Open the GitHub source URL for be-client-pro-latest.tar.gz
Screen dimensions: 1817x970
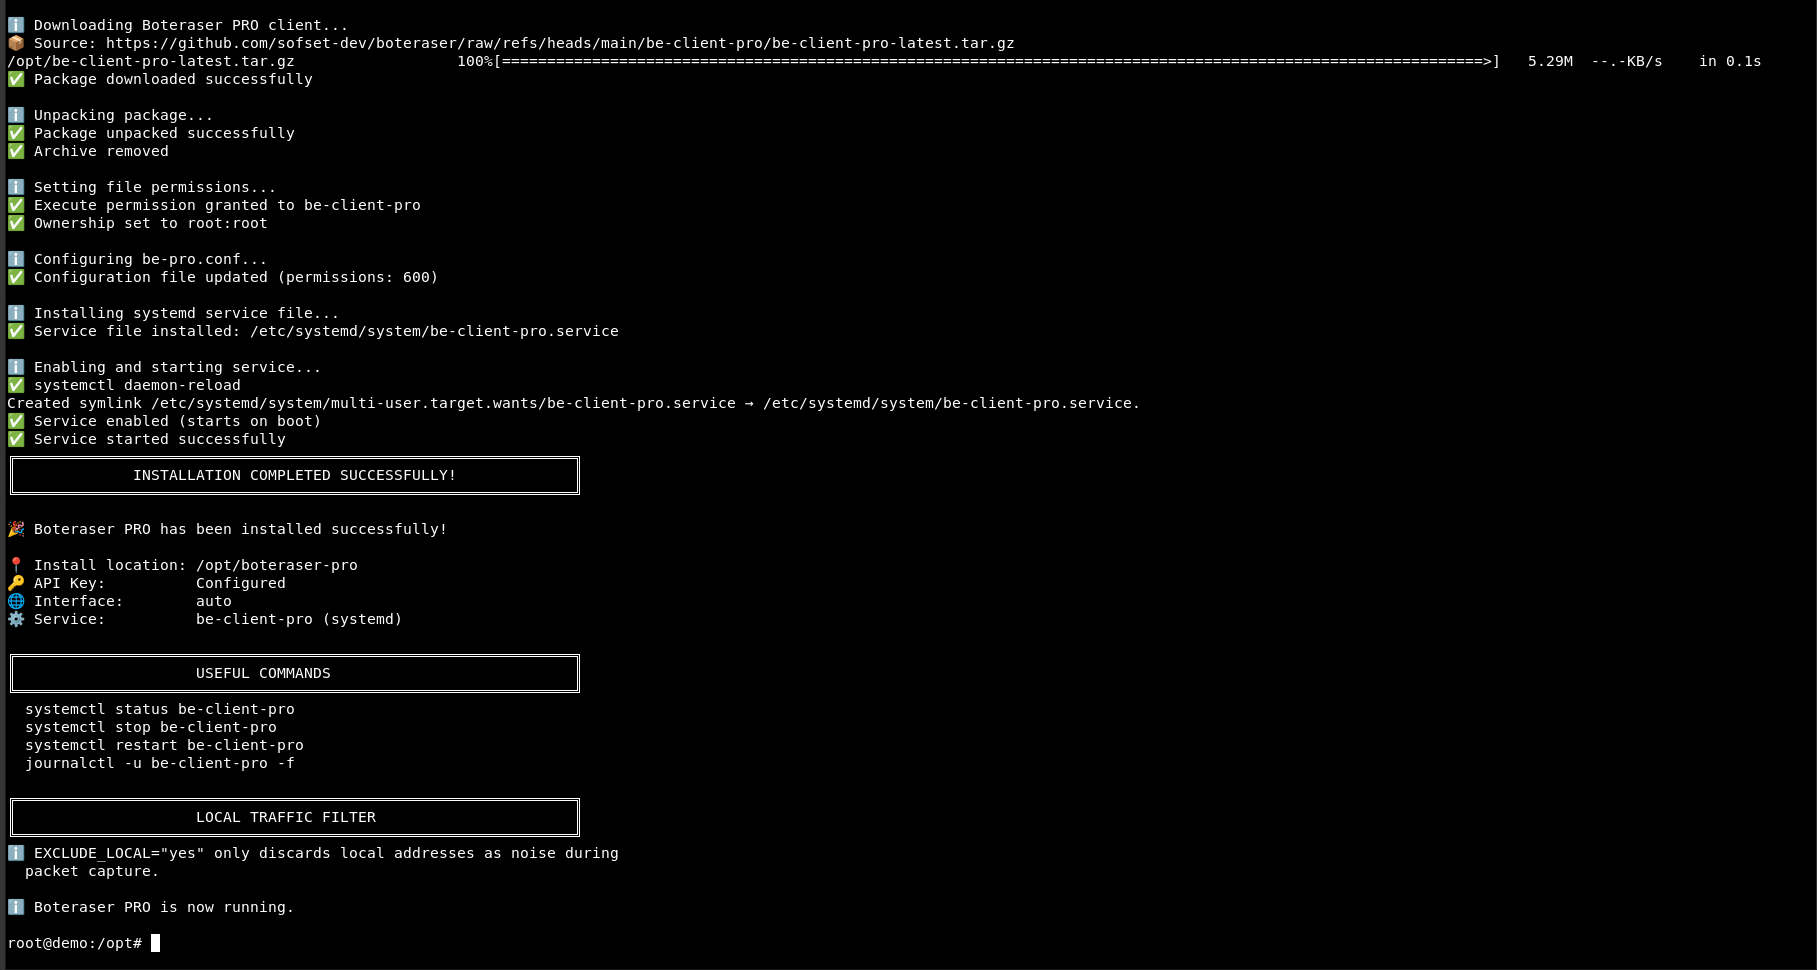pyautogui.click(x=560, y=43)
